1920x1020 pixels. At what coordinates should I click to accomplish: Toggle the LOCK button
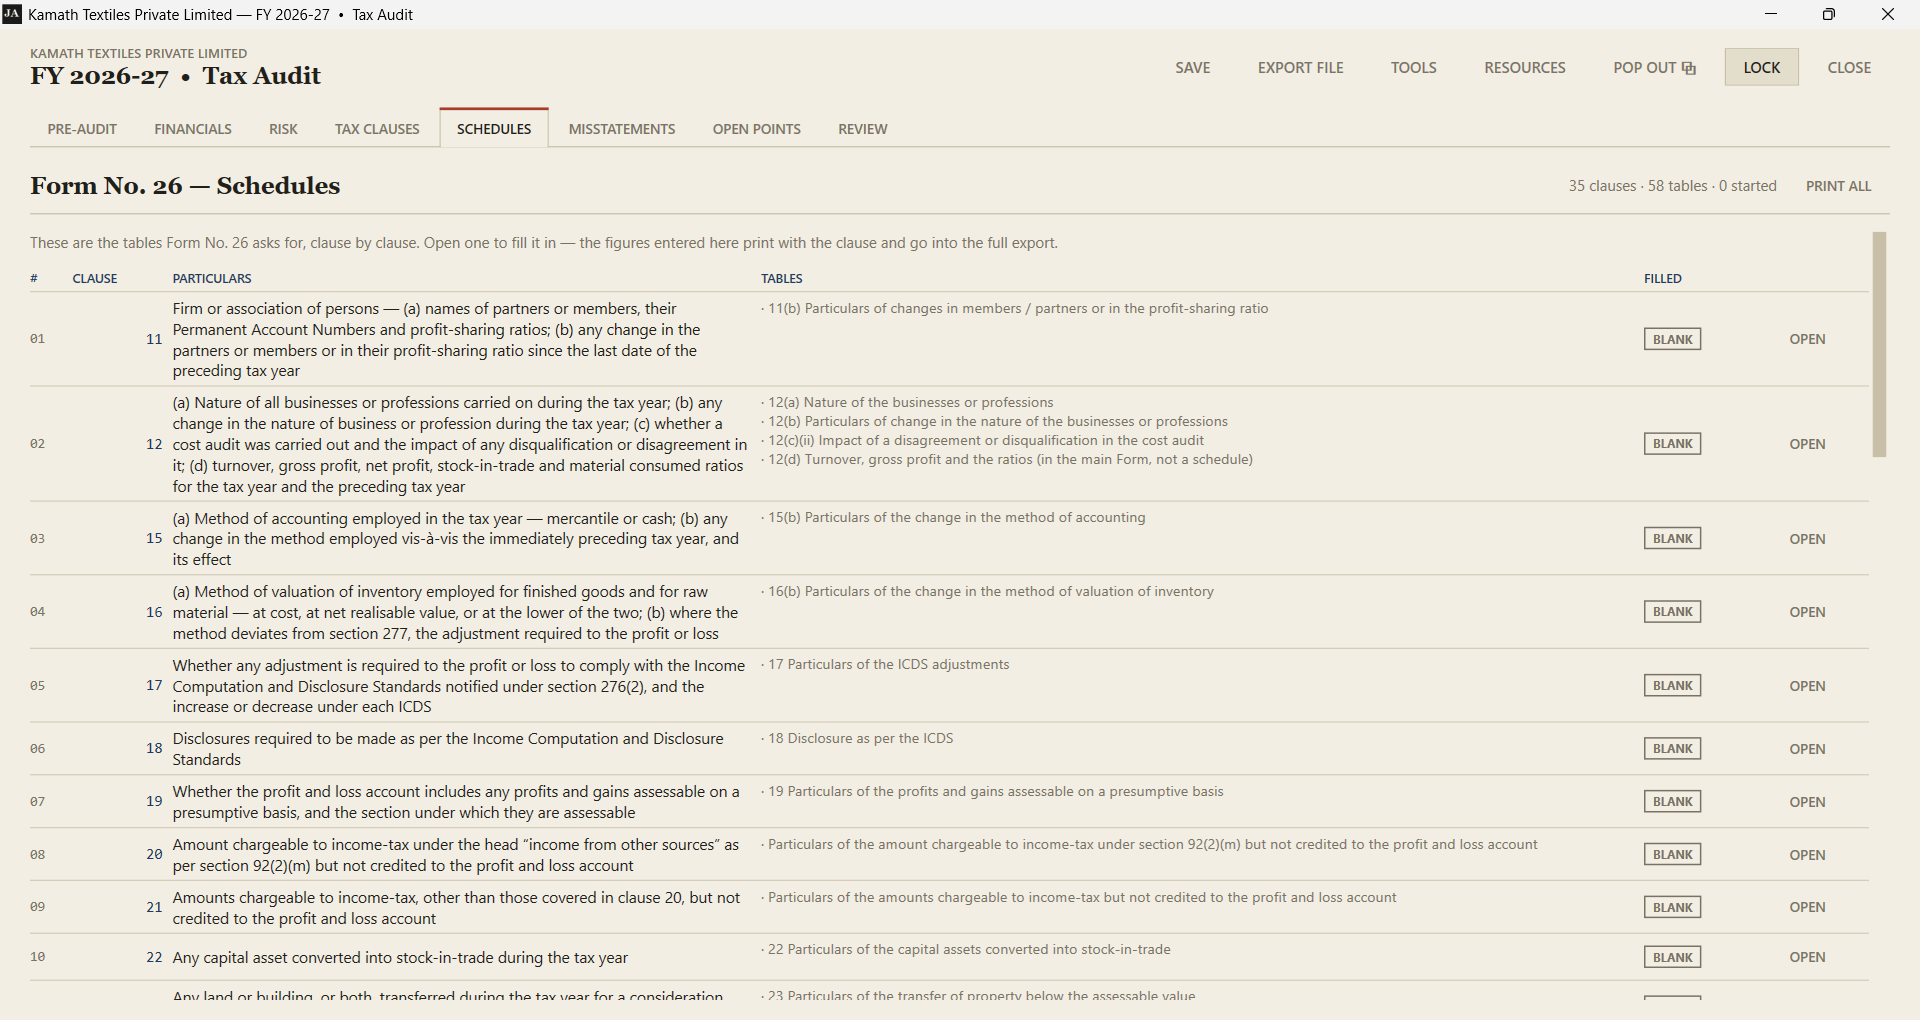click(1761, 67)
